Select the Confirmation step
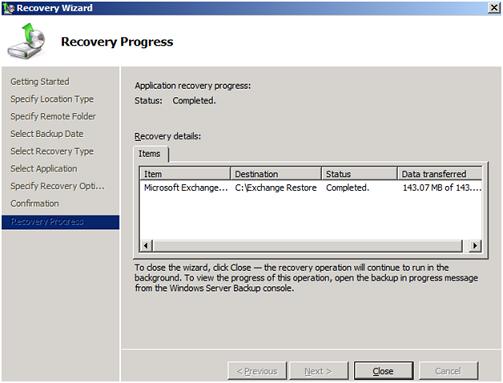 point(35,203)
